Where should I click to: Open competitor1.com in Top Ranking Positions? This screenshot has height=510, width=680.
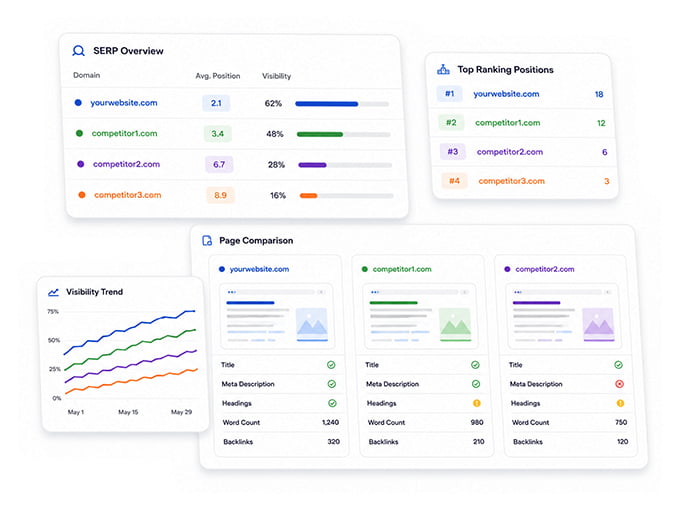507,123
